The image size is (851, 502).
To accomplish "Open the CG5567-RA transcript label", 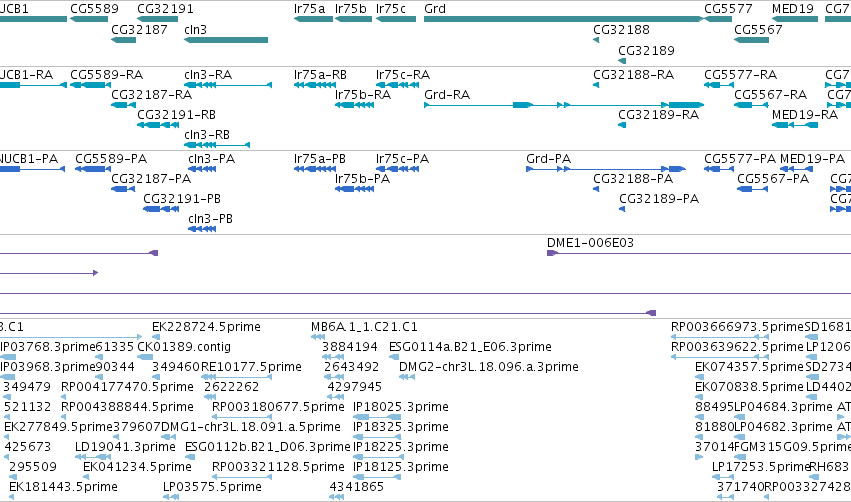I will pos(771,94).
